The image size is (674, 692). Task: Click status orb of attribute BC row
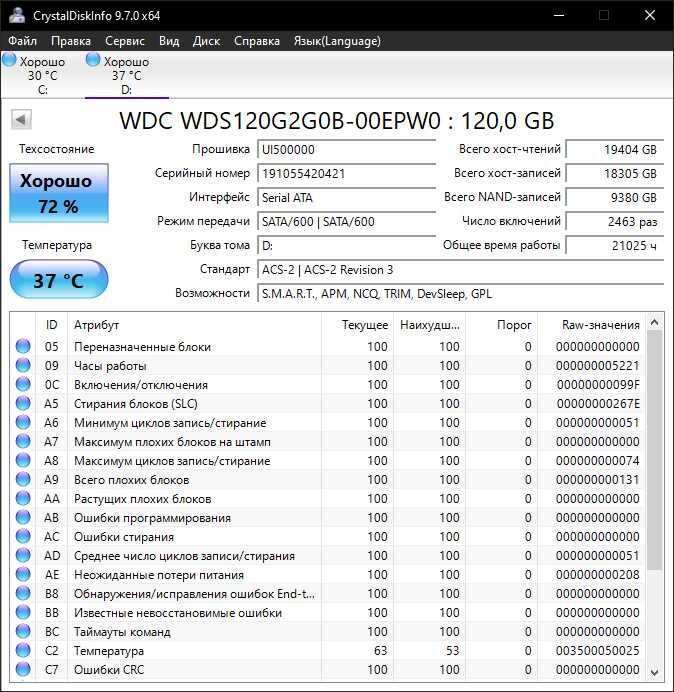[x=23, y=631]
